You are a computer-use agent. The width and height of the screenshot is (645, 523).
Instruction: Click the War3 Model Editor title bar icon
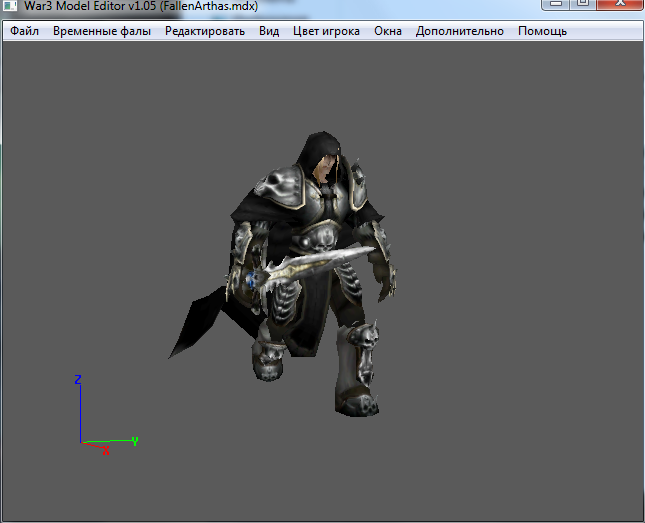pos(10,5)
